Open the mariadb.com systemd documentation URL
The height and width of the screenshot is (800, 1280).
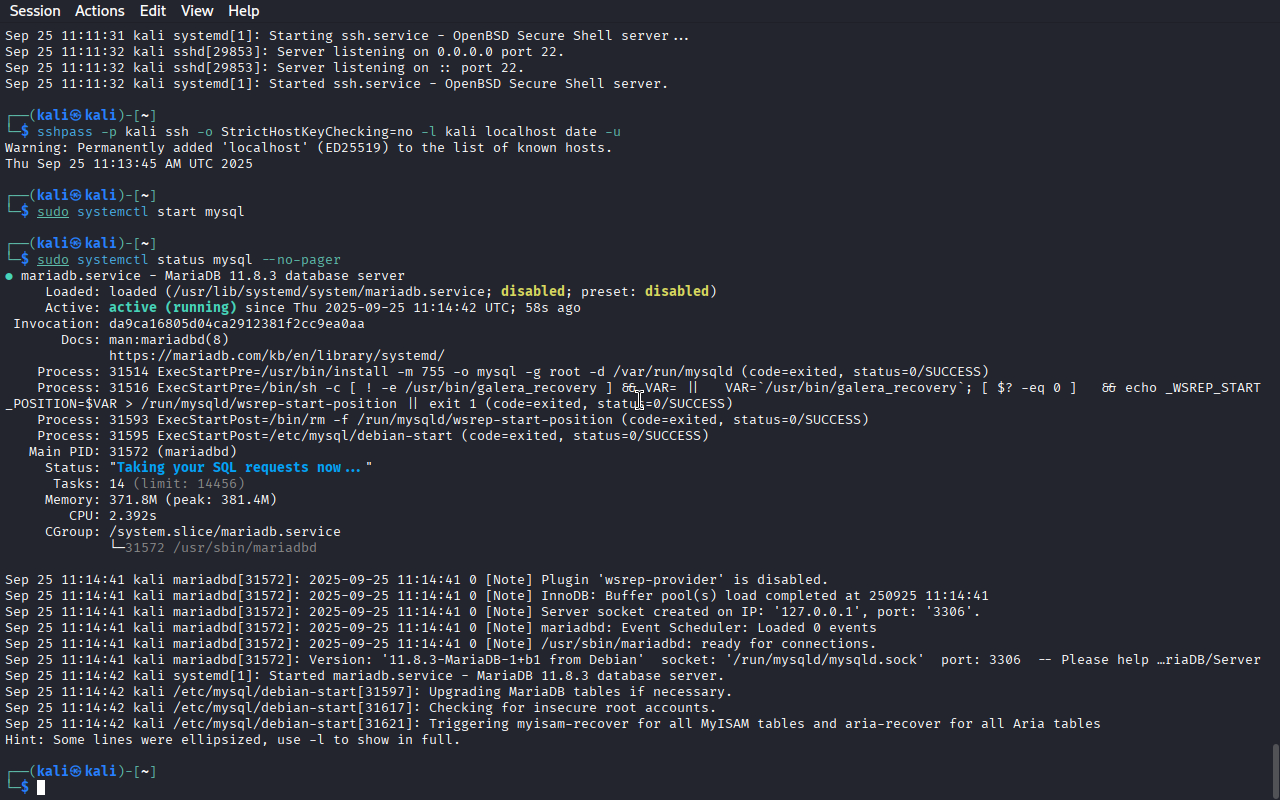(x=276, y=356)
